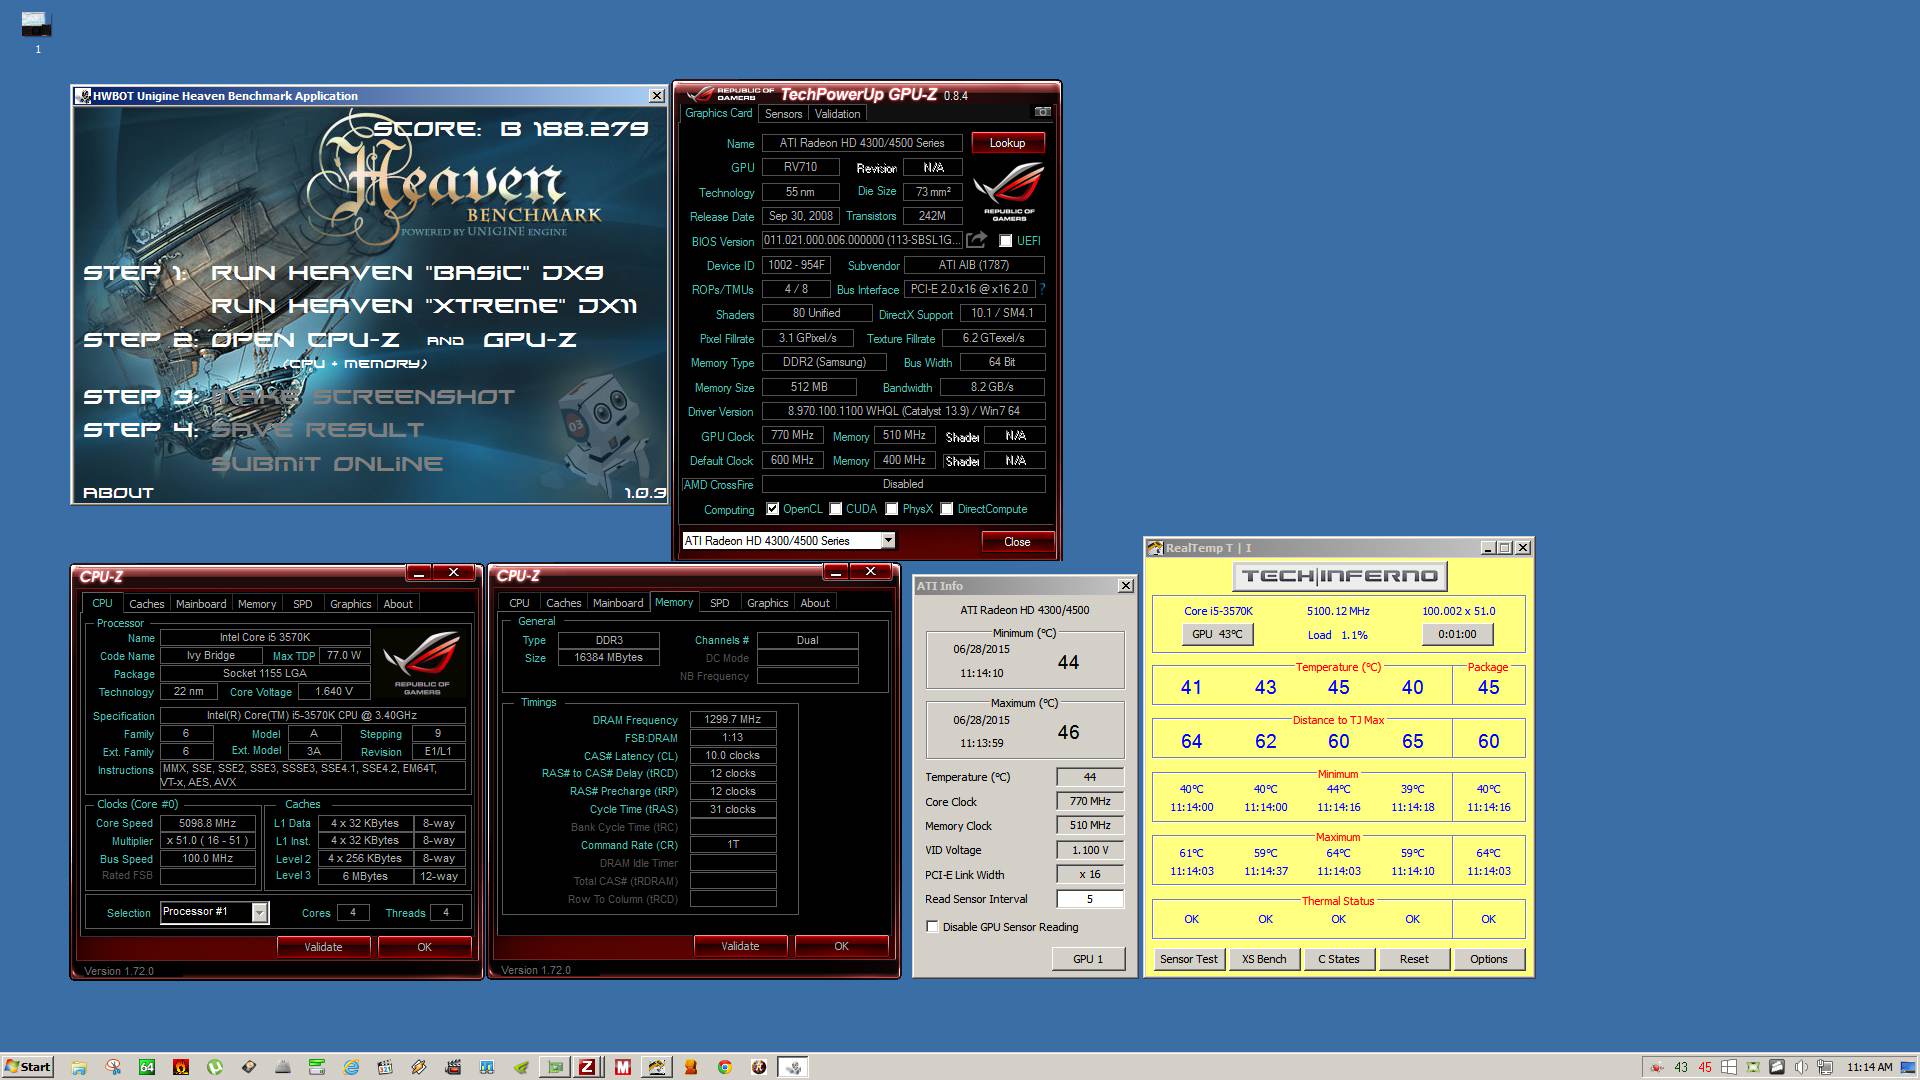
Task: Open the desktop icon labeled 1
Action: [37, 32]
